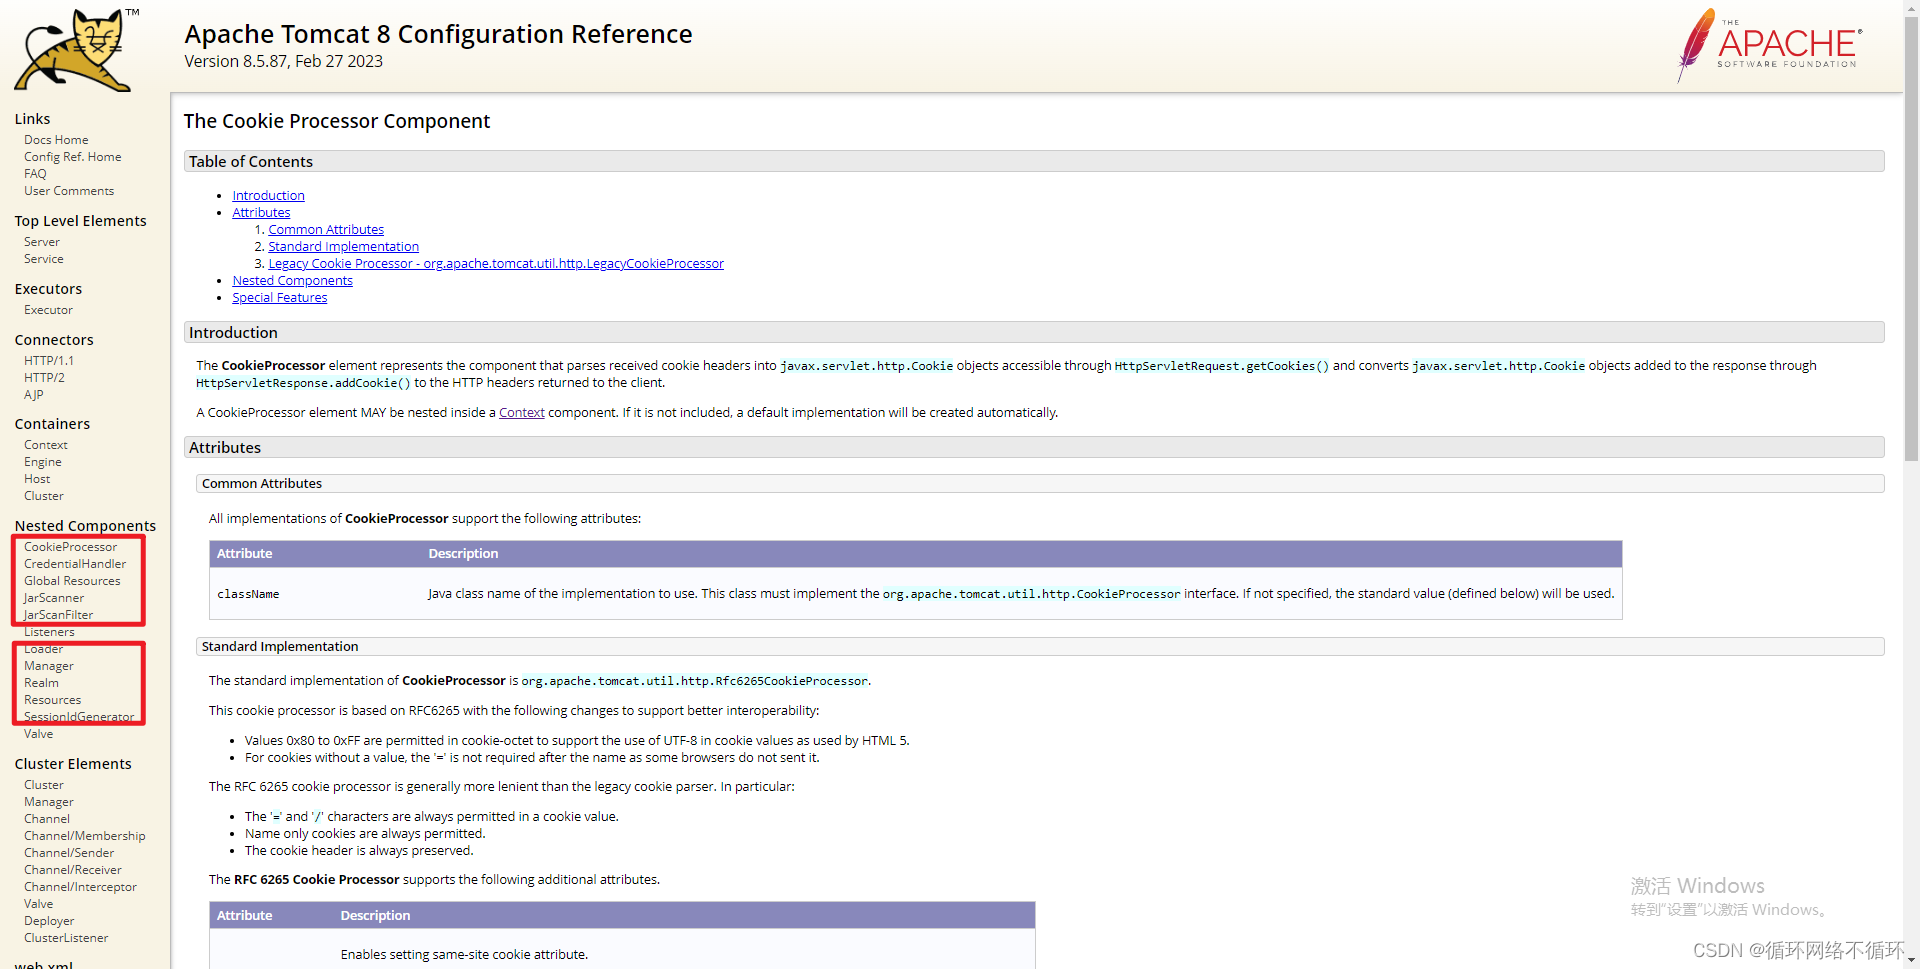Select CredentialHandler sidebar link

75,564
